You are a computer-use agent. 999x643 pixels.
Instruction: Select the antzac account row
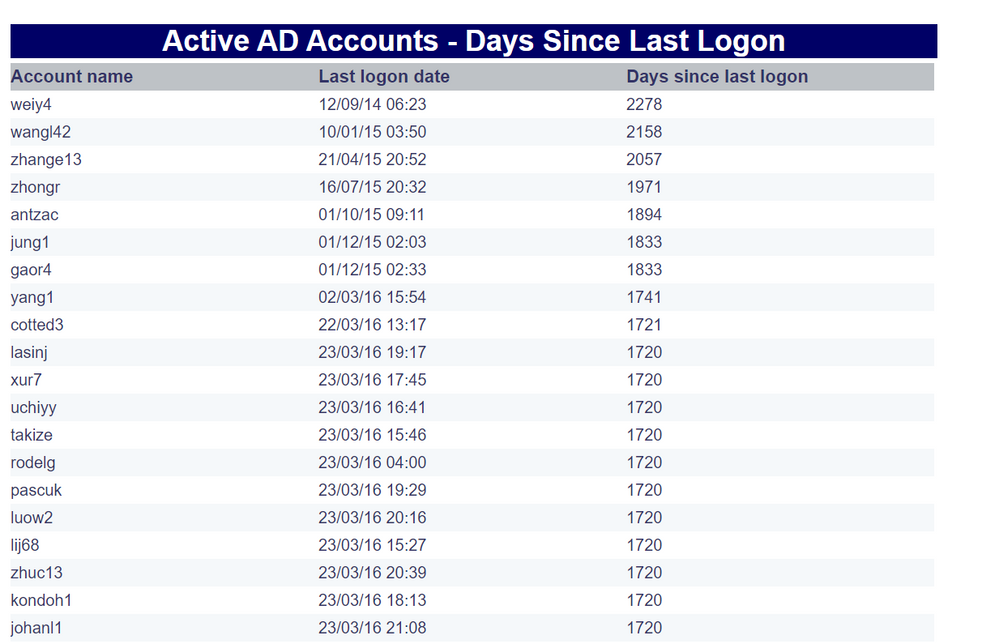pos(35,215)
